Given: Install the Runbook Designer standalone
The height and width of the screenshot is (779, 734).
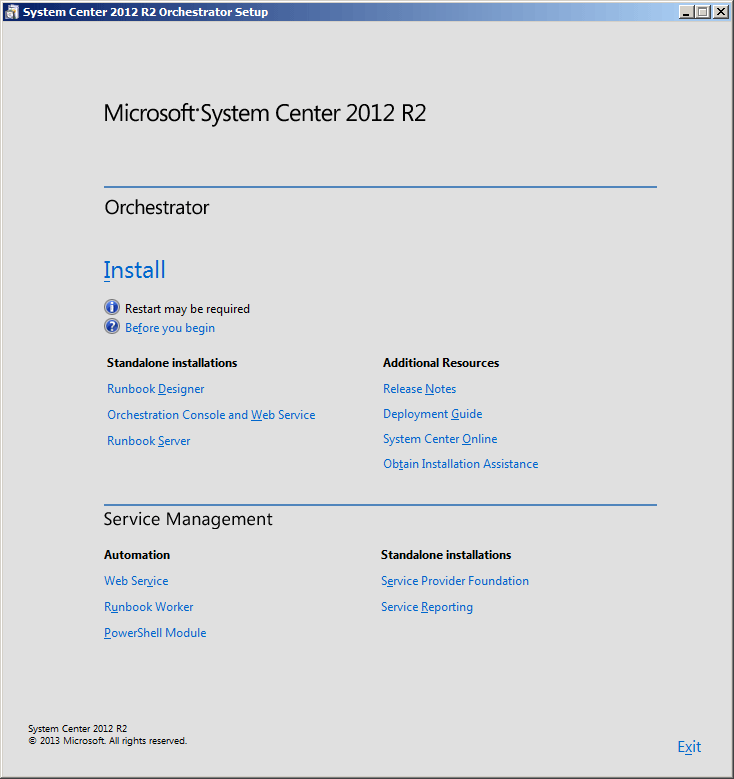Looking at the screenshot, I should pyautogui.click(x=156, y=389).
